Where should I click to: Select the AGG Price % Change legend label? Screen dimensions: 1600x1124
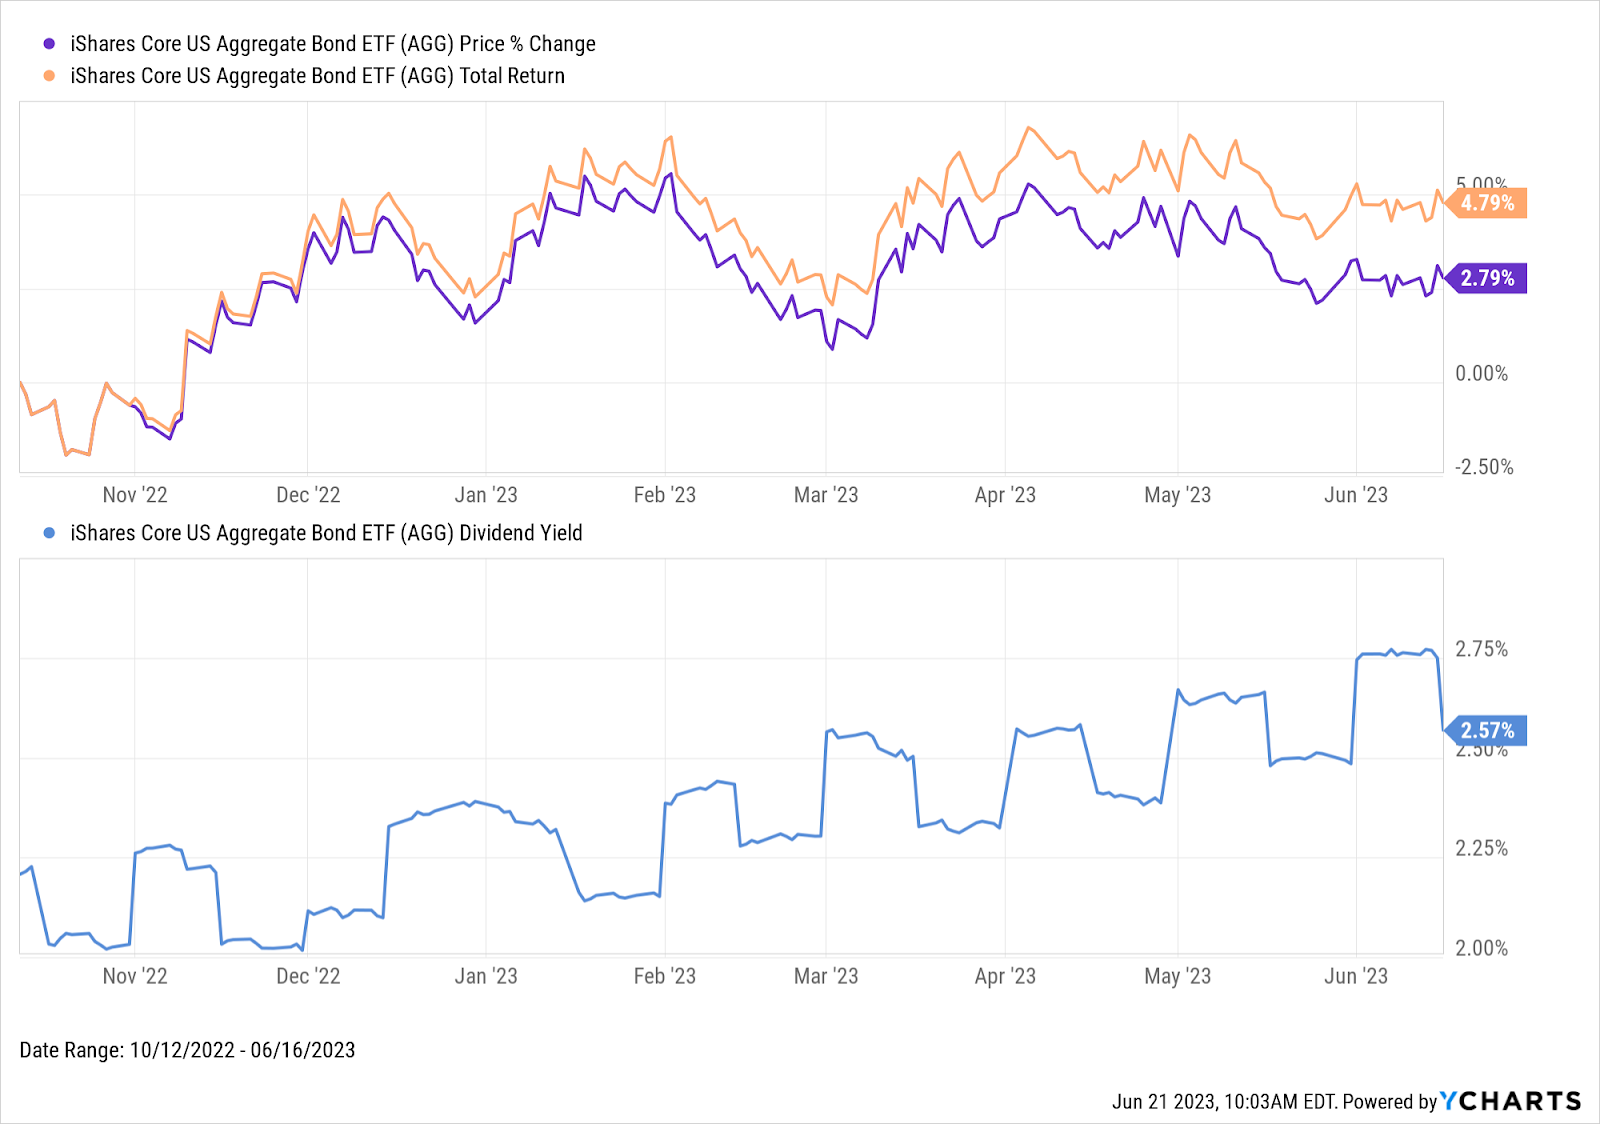pos(333,44)
